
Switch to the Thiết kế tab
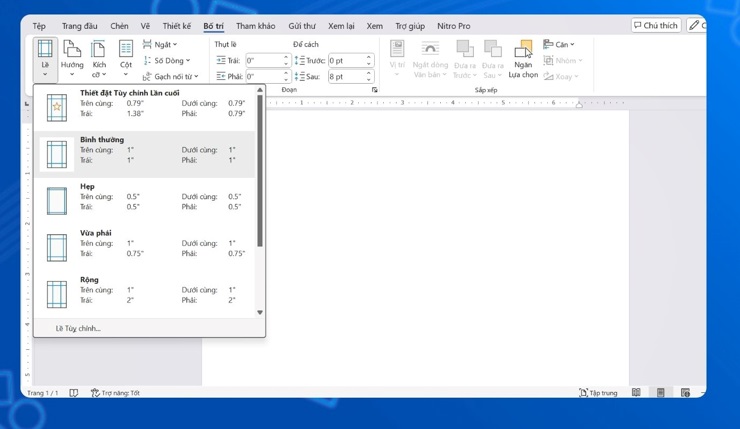[176, 26]
